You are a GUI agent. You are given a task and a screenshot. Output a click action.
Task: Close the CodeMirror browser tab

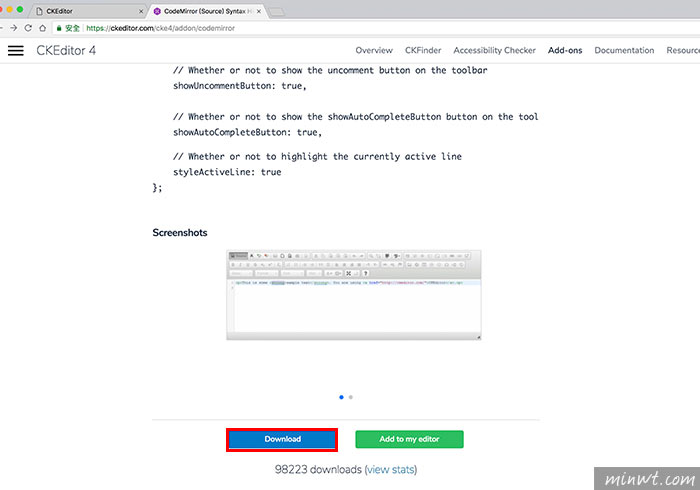(x=258, y=11)
